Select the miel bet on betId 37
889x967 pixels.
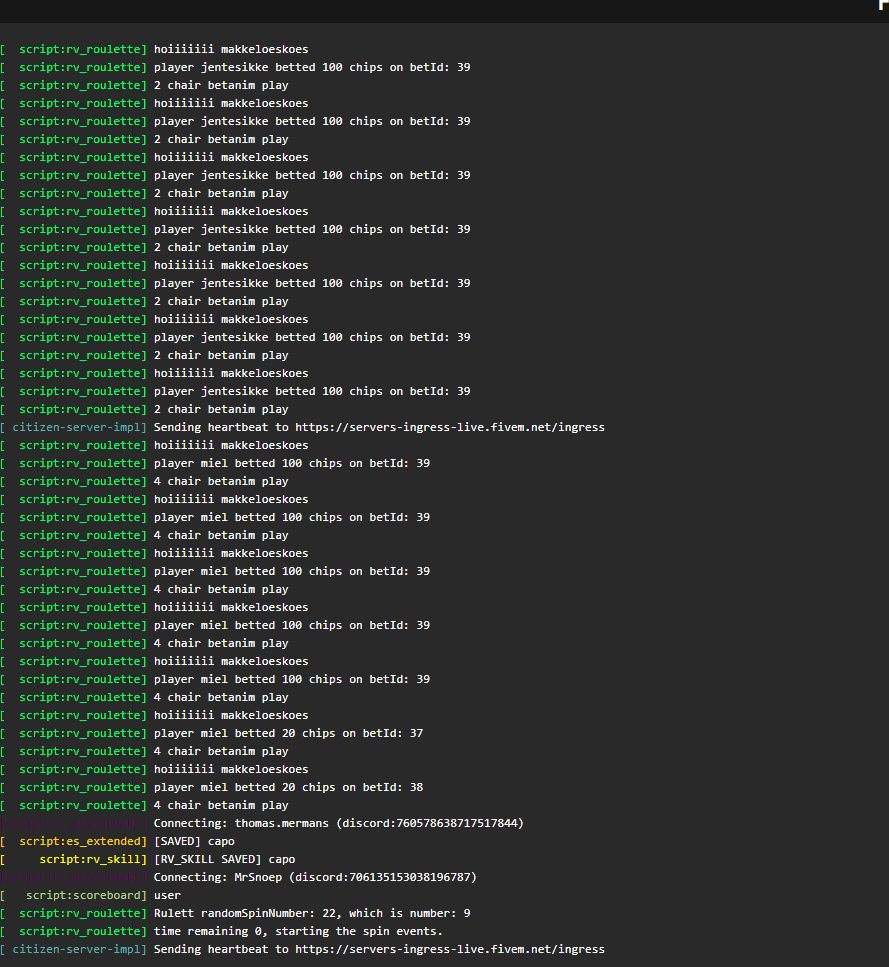point(288,733)
